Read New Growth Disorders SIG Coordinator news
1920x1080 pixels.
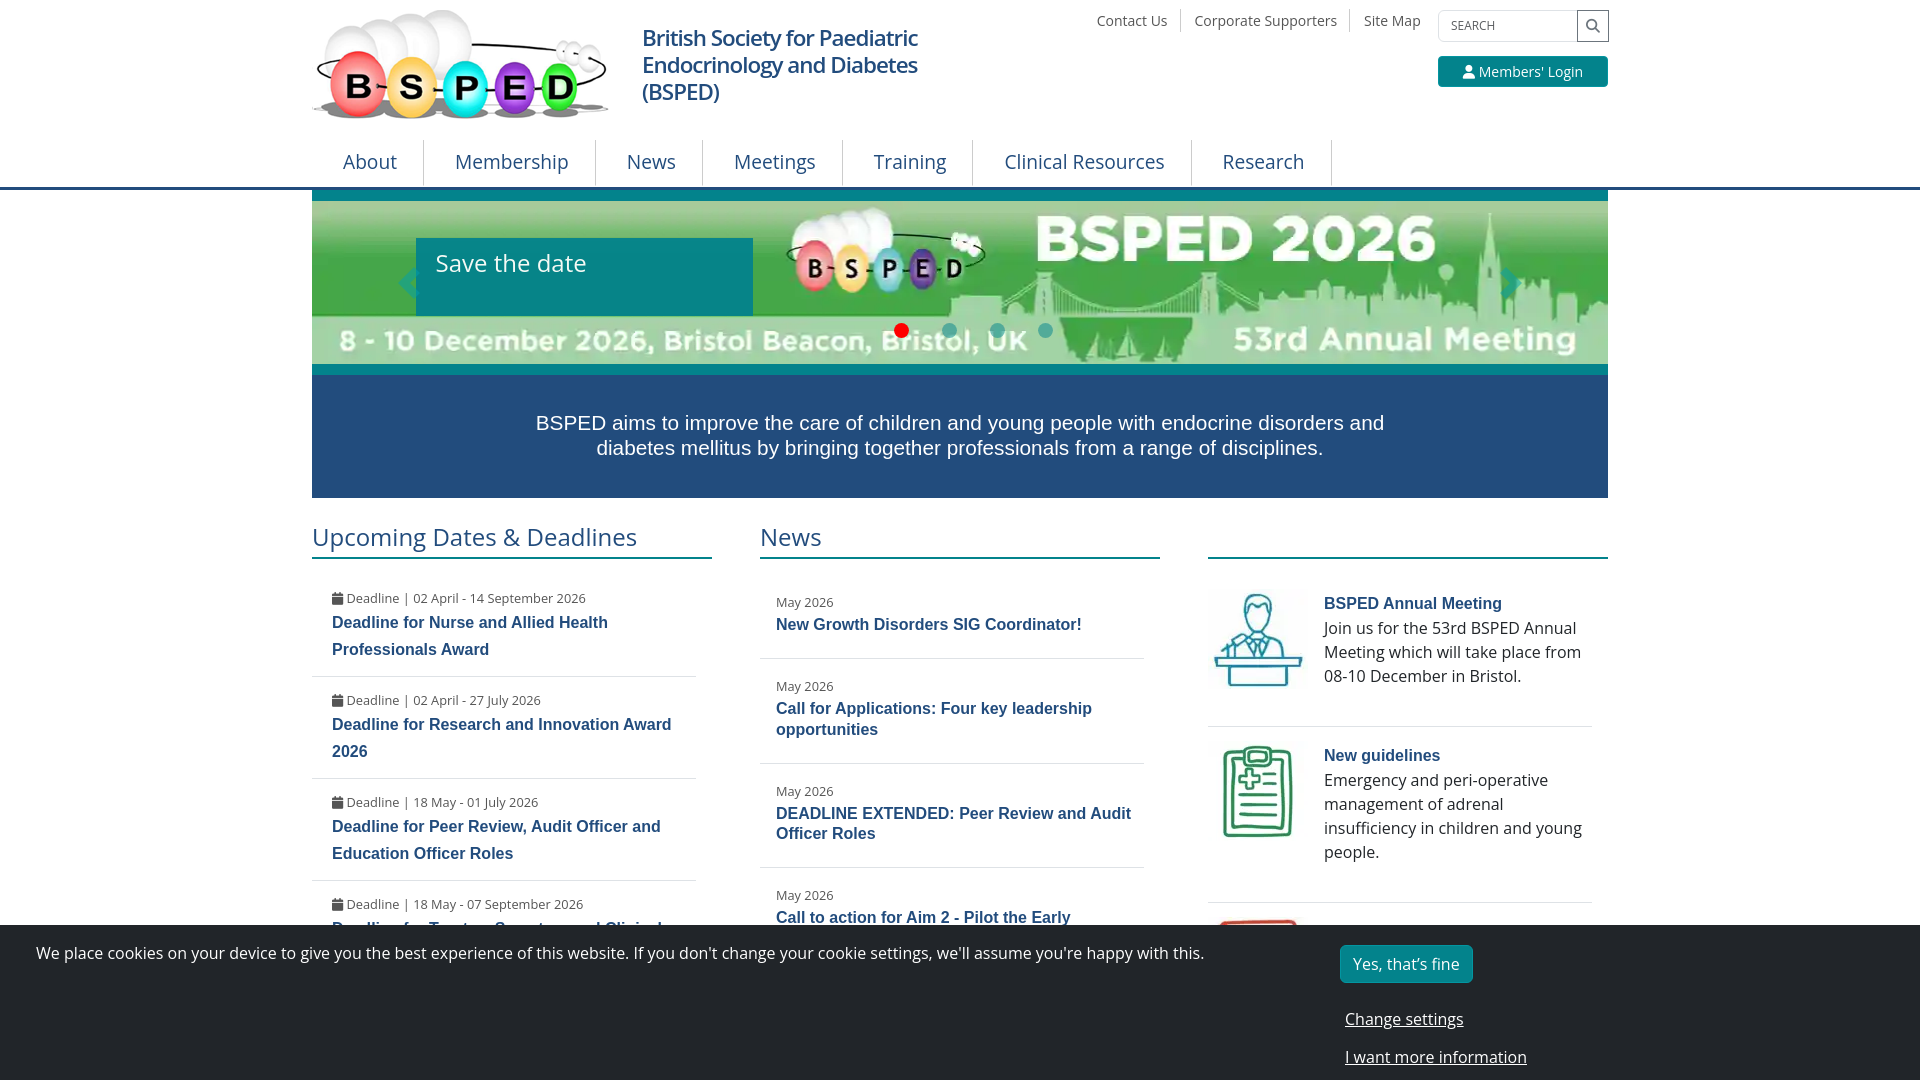click(928, 625)
